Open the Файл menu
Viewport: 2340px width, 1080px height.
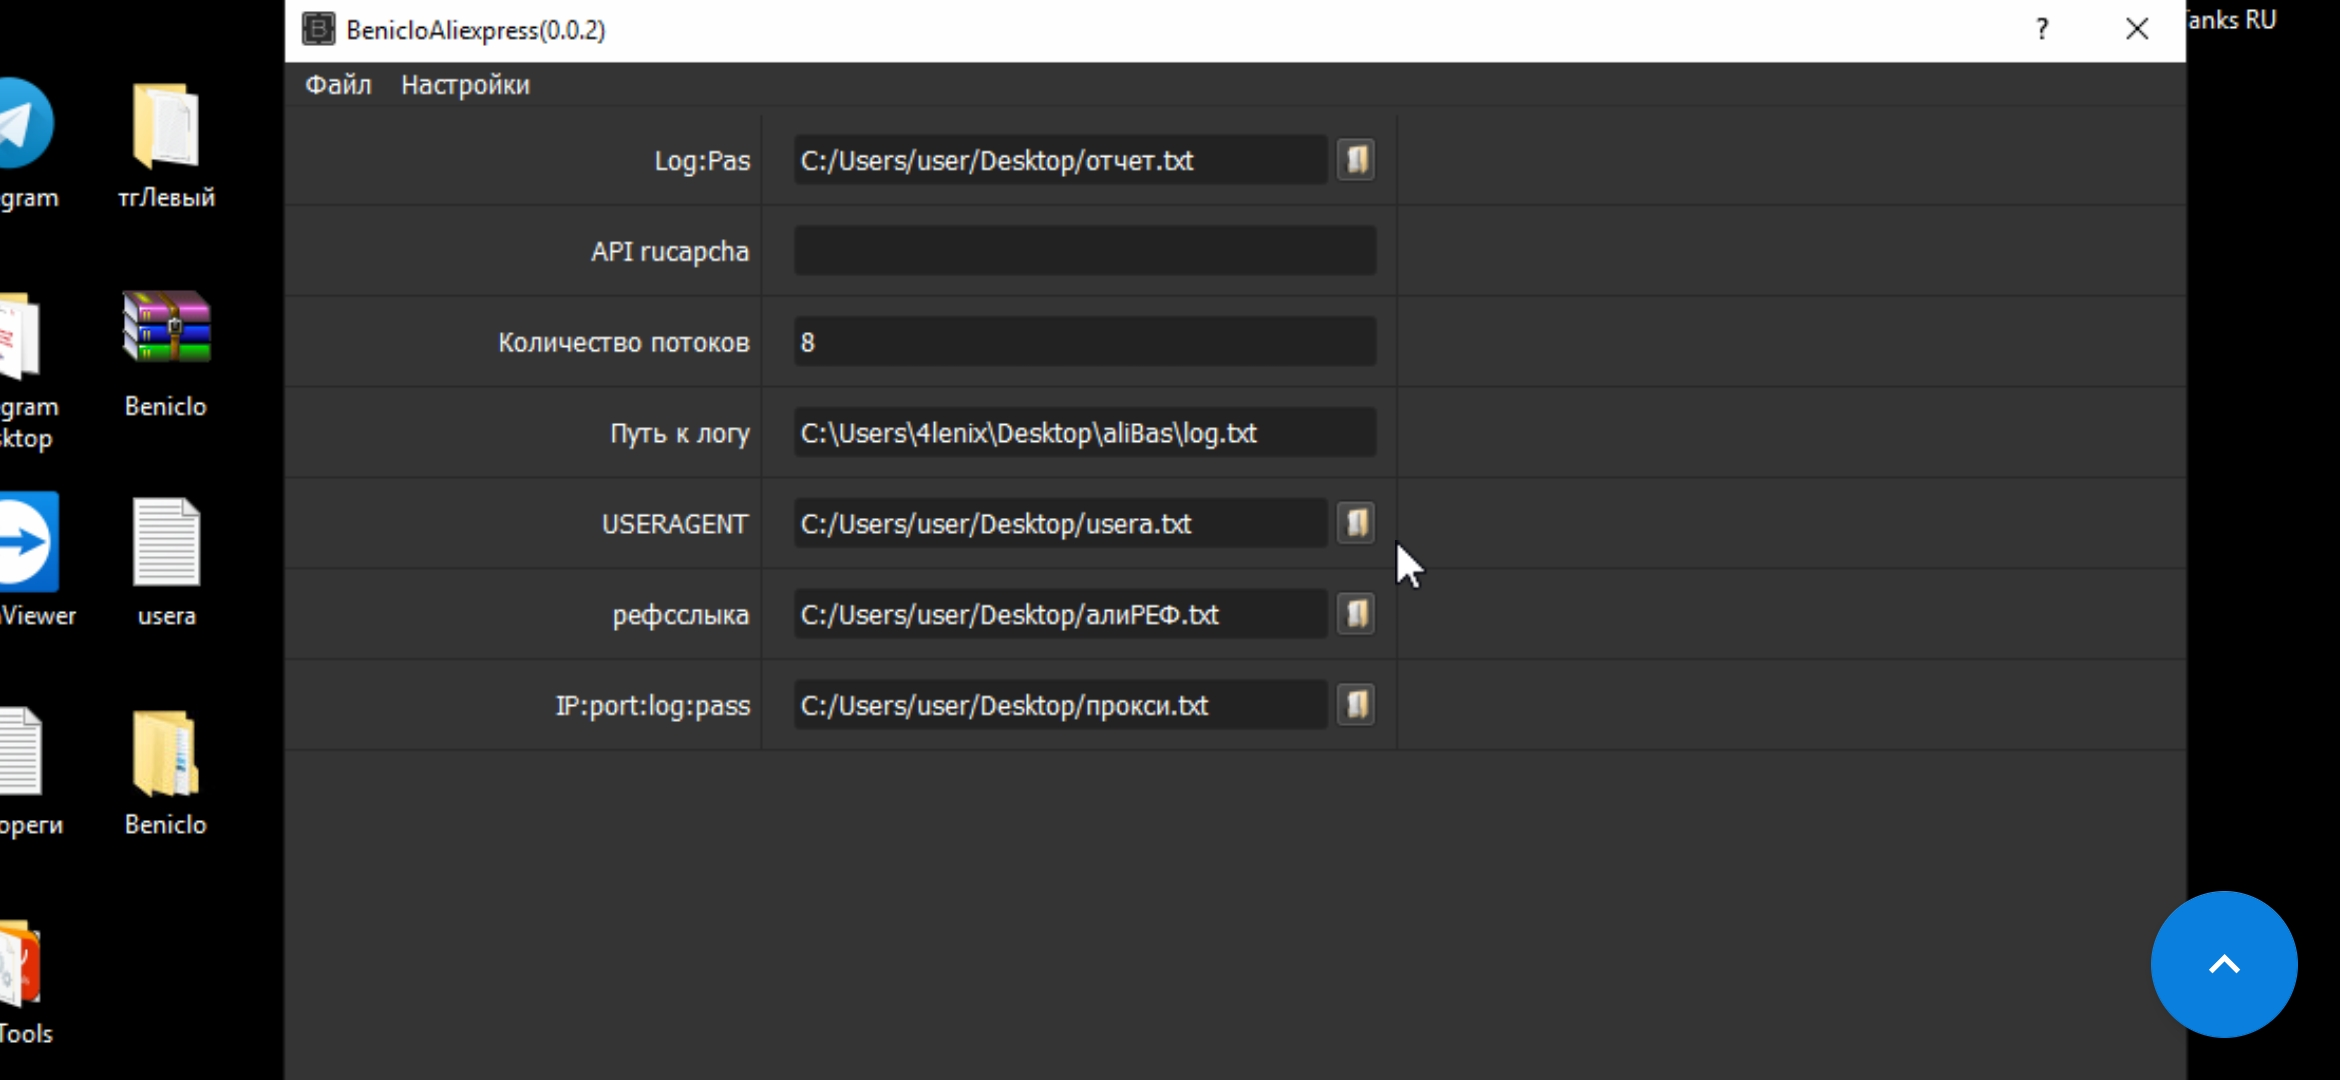[338, 85]
